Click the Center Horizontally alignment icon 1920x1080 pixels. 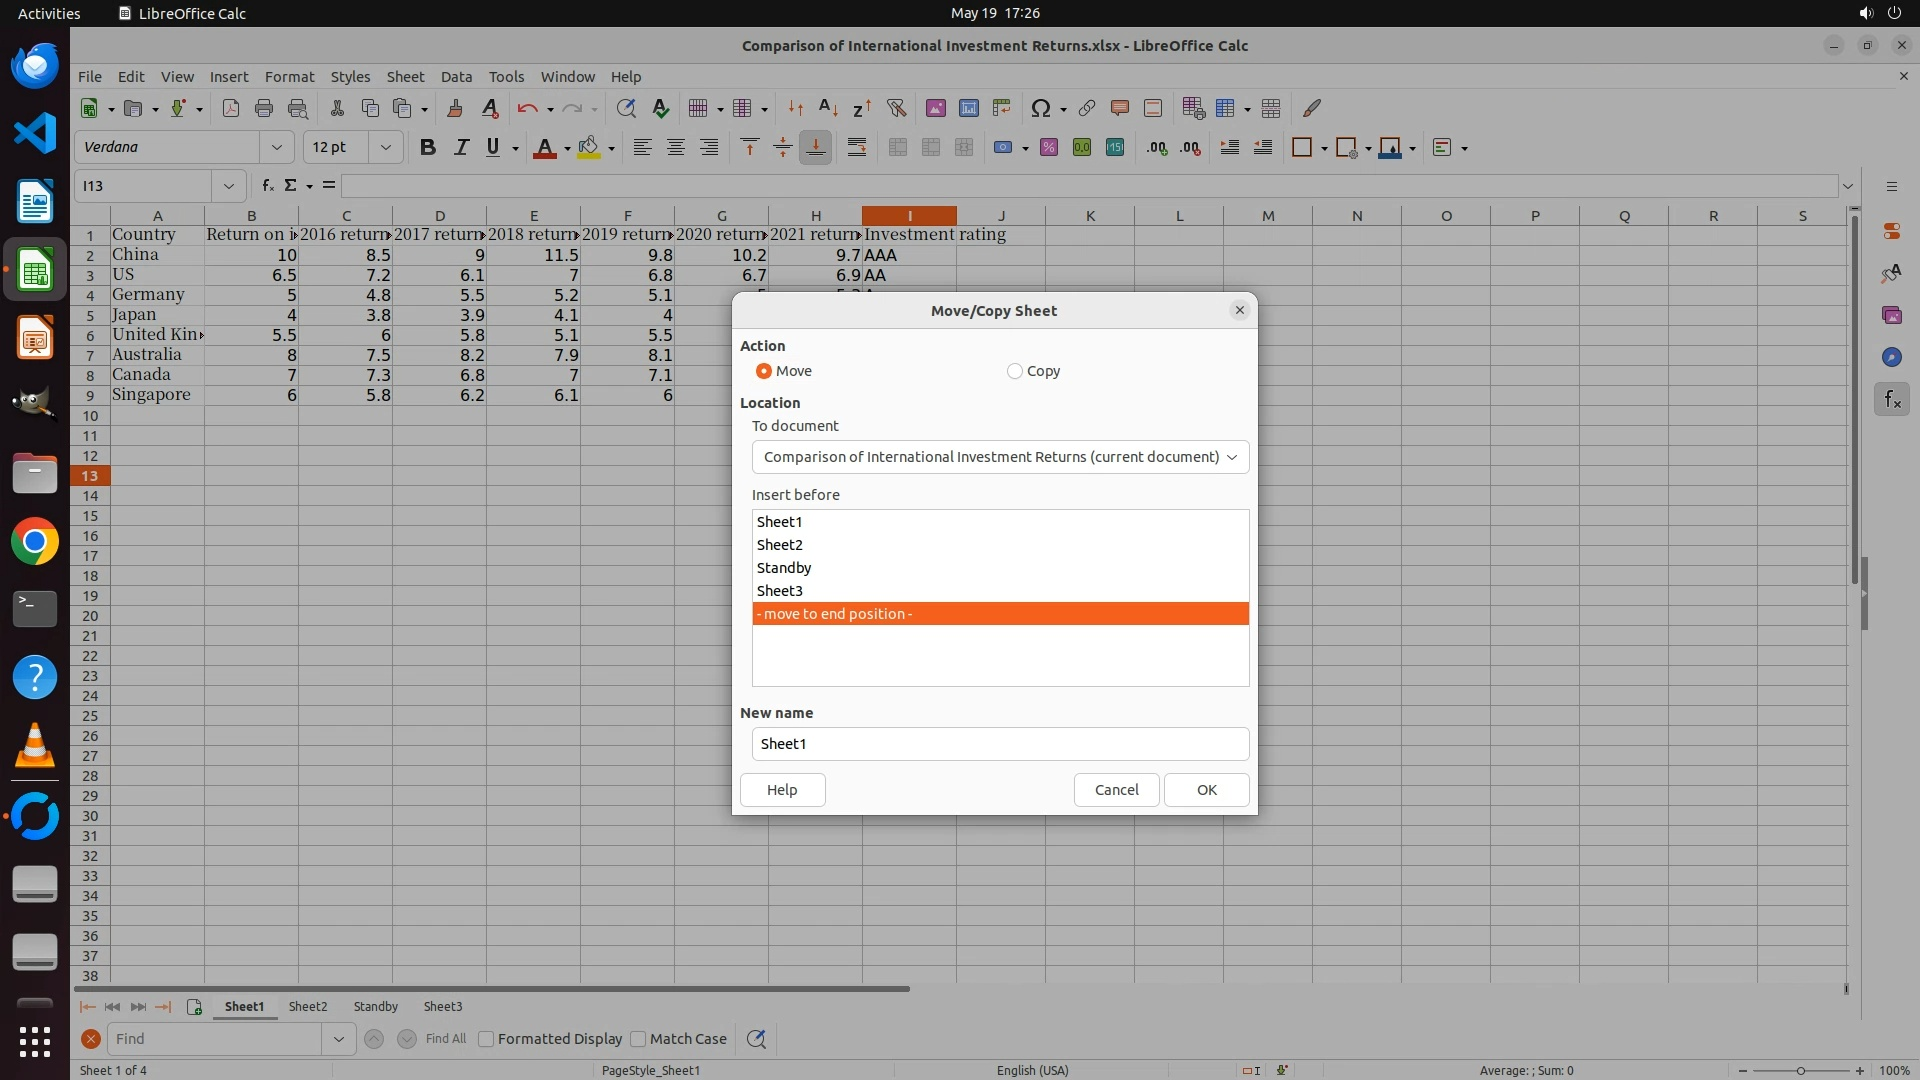[x=676, y=147]
